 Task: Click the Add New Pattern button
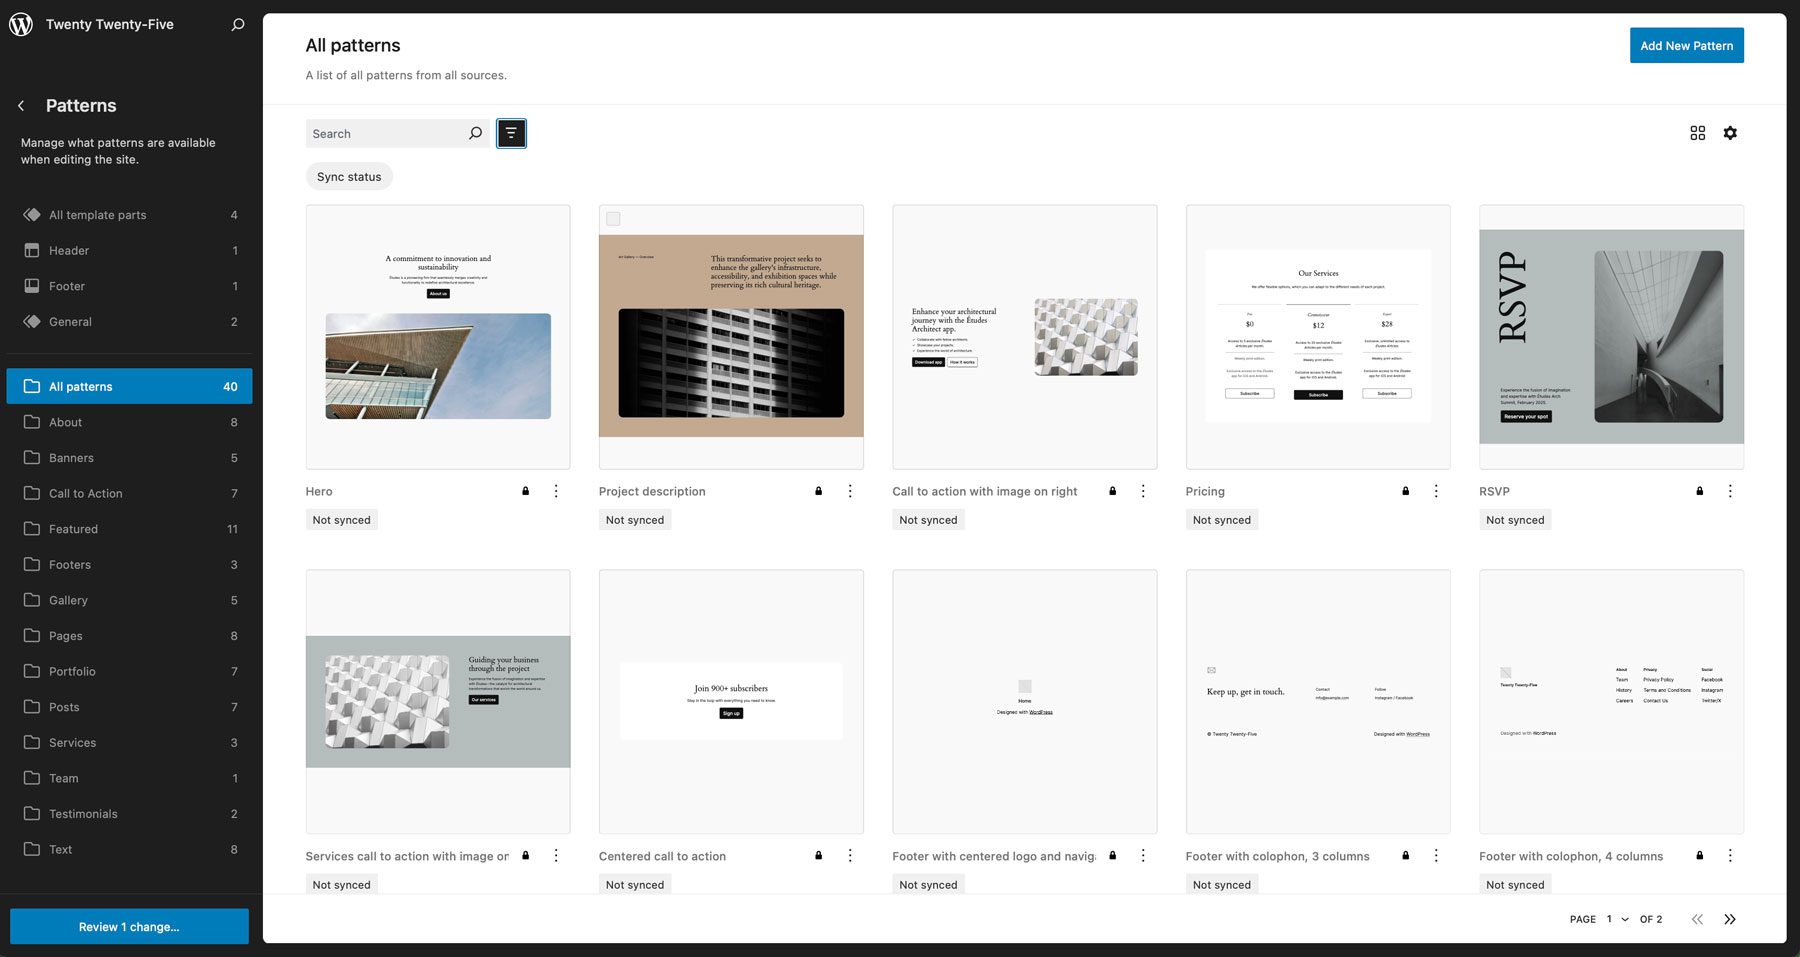(1686, 45)
